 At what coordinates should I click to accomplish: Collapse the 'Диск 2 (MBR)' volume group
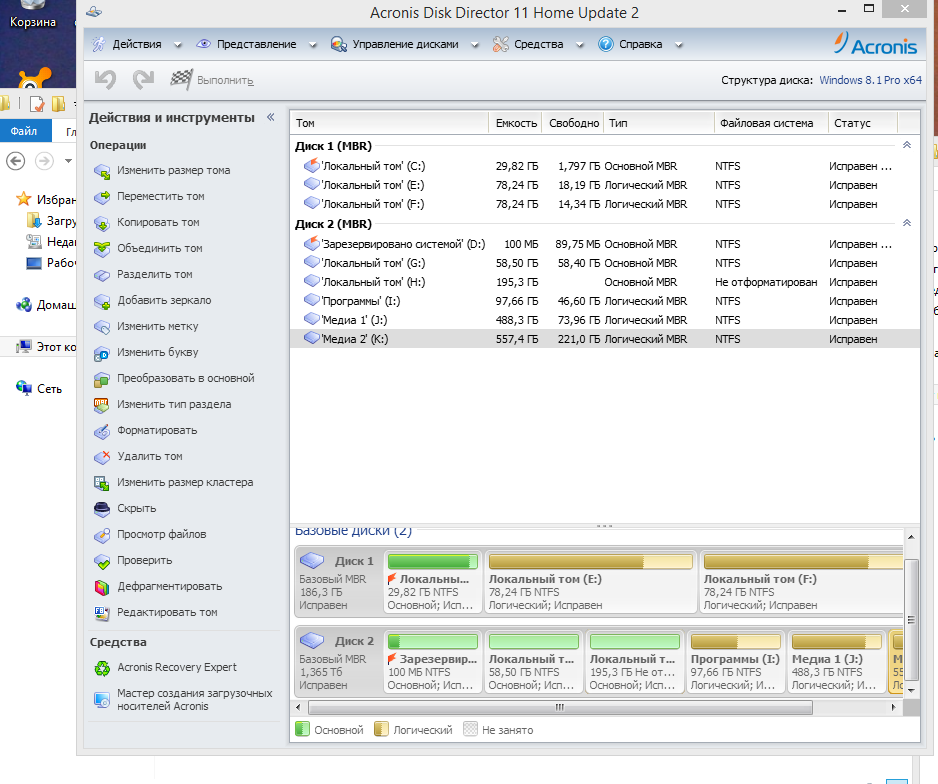pos(906,224)
